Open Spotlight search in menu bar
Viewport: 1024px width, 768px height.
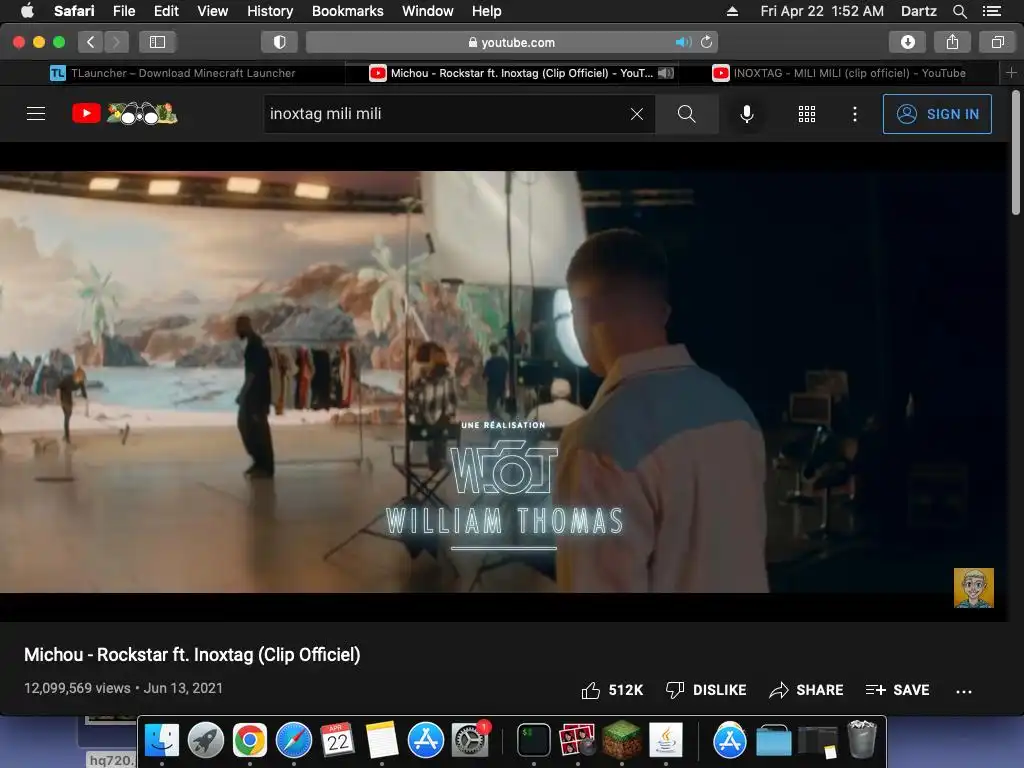959,11
